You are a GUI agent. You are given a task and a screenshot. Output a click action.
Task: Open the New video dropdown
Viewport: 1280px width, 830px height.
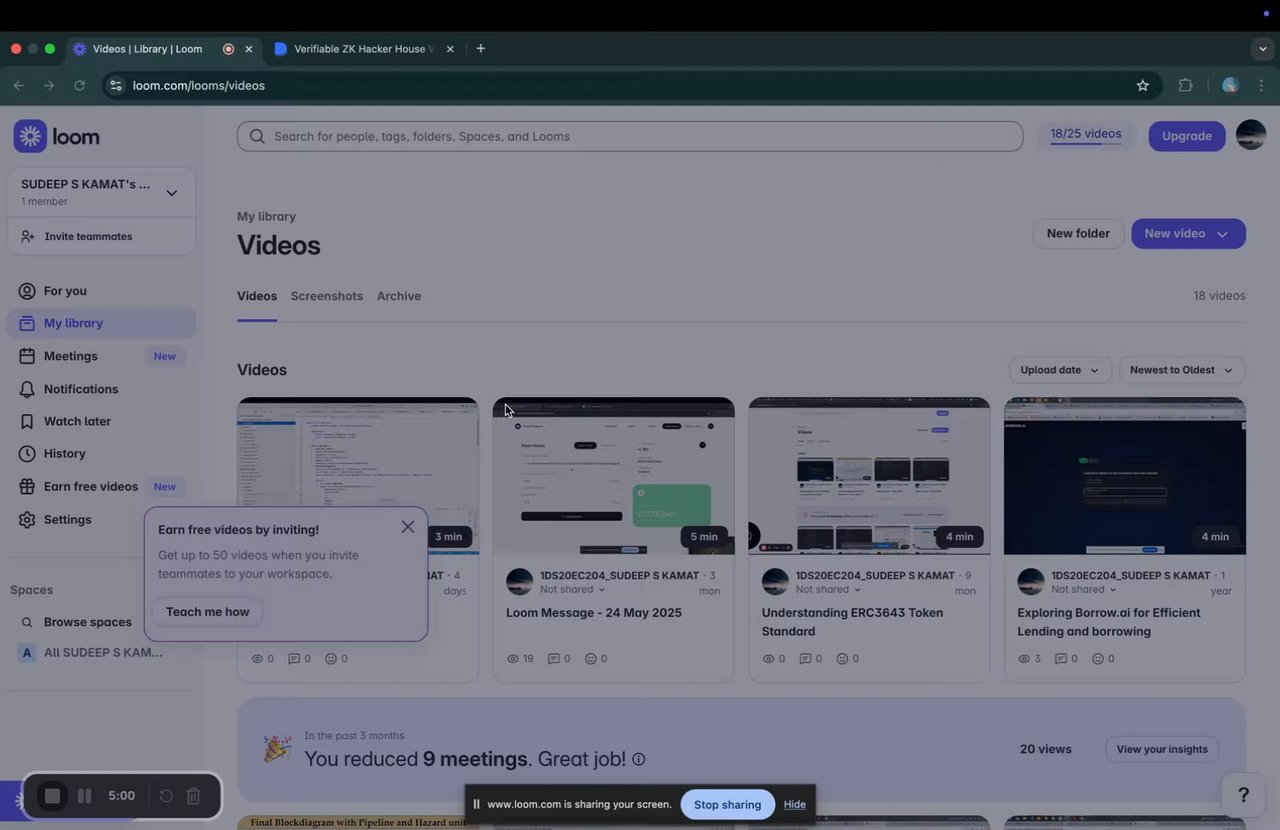coord(1188,234)
